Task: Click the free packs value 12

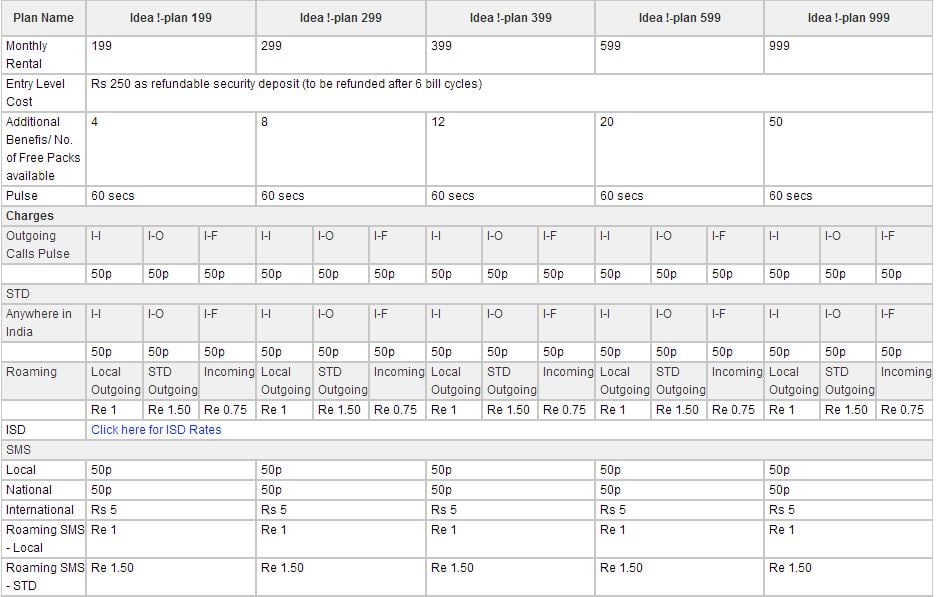Action: [x=438, y=122]
